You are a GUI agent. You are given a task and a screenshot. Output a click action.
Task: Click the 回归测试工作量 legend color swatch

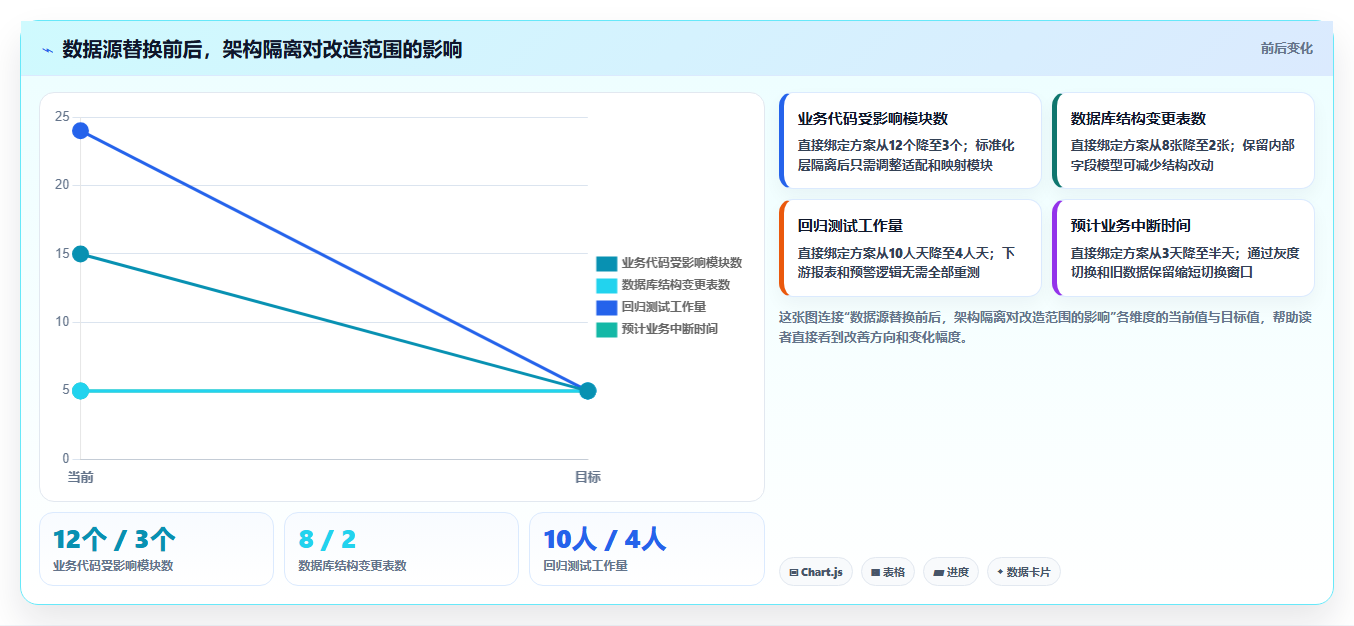click(606, 307)
